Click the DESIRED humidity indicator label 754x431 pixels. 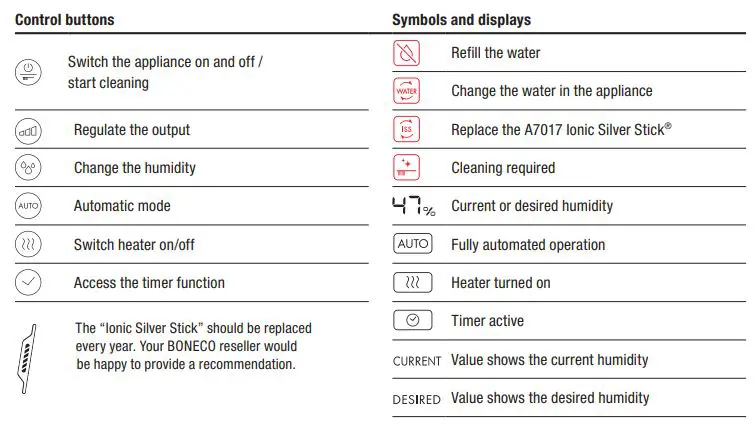(x=416, y=399)
